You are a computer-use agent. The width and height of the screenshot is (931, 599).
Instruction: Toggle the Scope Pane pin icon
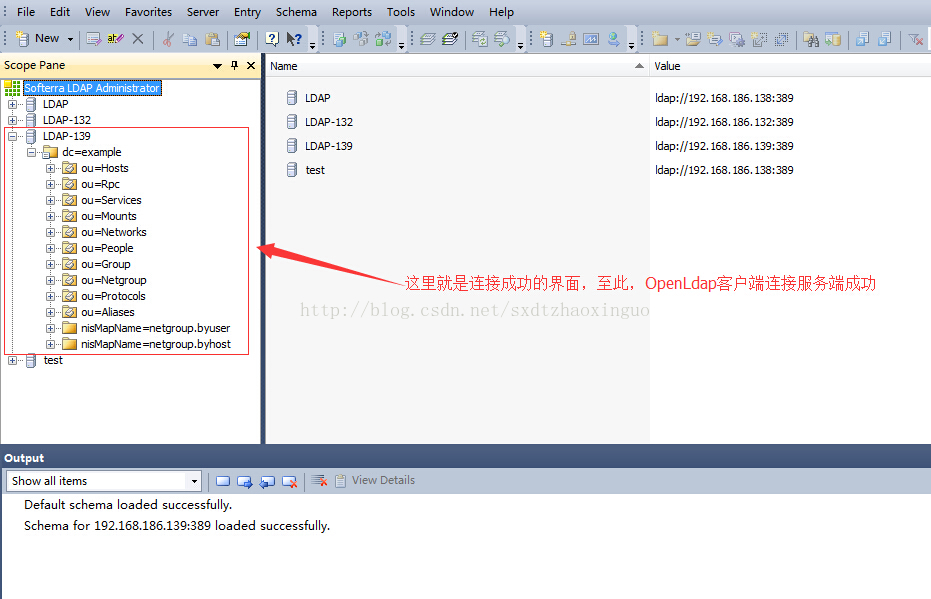pyautogui.click(x=235, y=65)
